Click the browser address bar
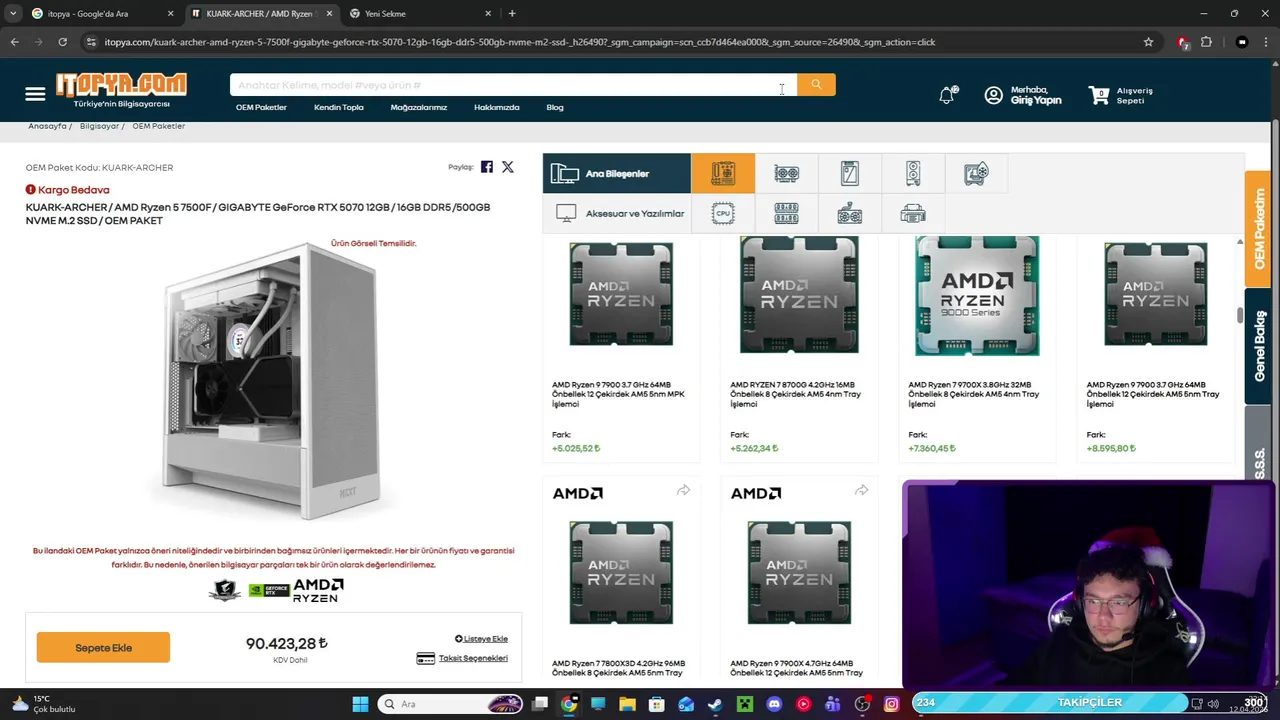The width and height of the screenshot is (1280, 720). pyautogui.click(x=620, y=42)
